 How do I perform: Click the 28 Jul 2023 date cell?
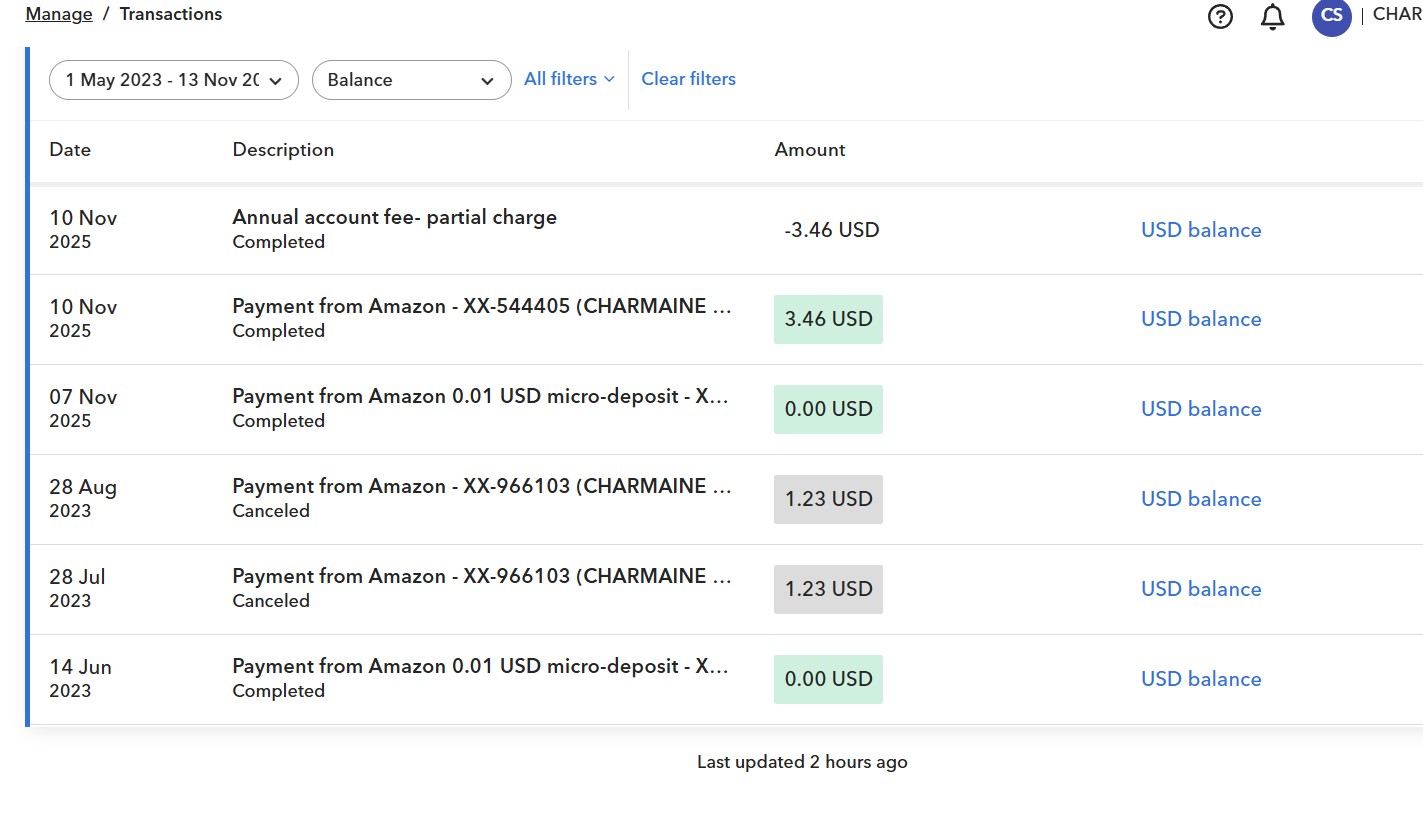(77, 588)
